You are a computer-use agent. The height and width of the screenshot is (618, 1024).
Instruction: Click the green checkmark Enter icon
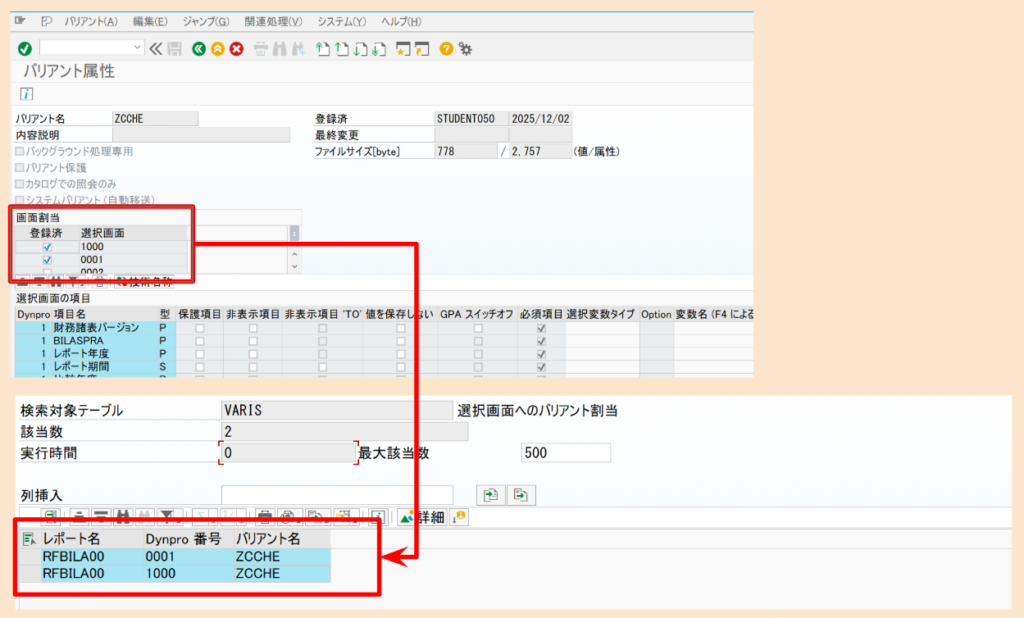coord(24,47)
